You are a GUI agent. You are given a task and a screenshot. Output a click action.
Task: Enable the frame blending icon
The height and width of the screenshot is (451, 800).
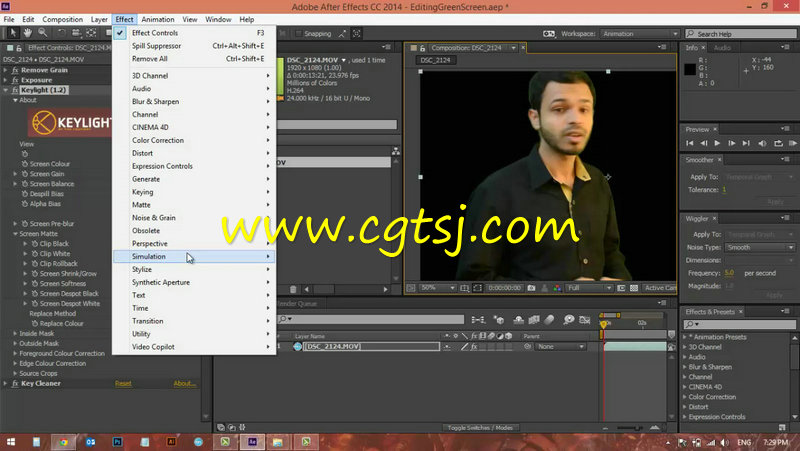pyautogui.click(x=534, y=320)
